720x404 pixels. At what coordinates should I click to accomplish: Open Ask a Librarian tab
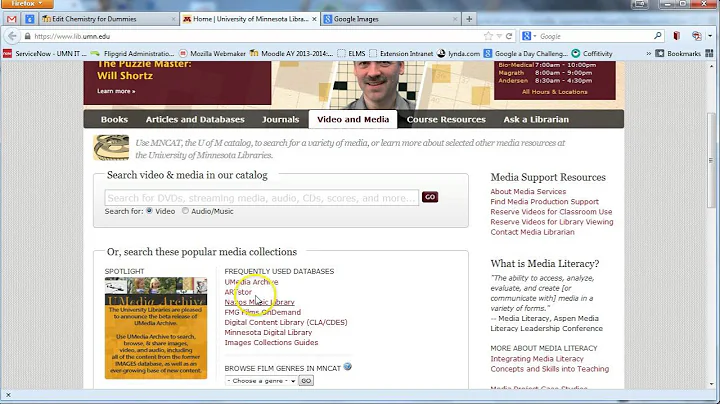pos(536,119)
